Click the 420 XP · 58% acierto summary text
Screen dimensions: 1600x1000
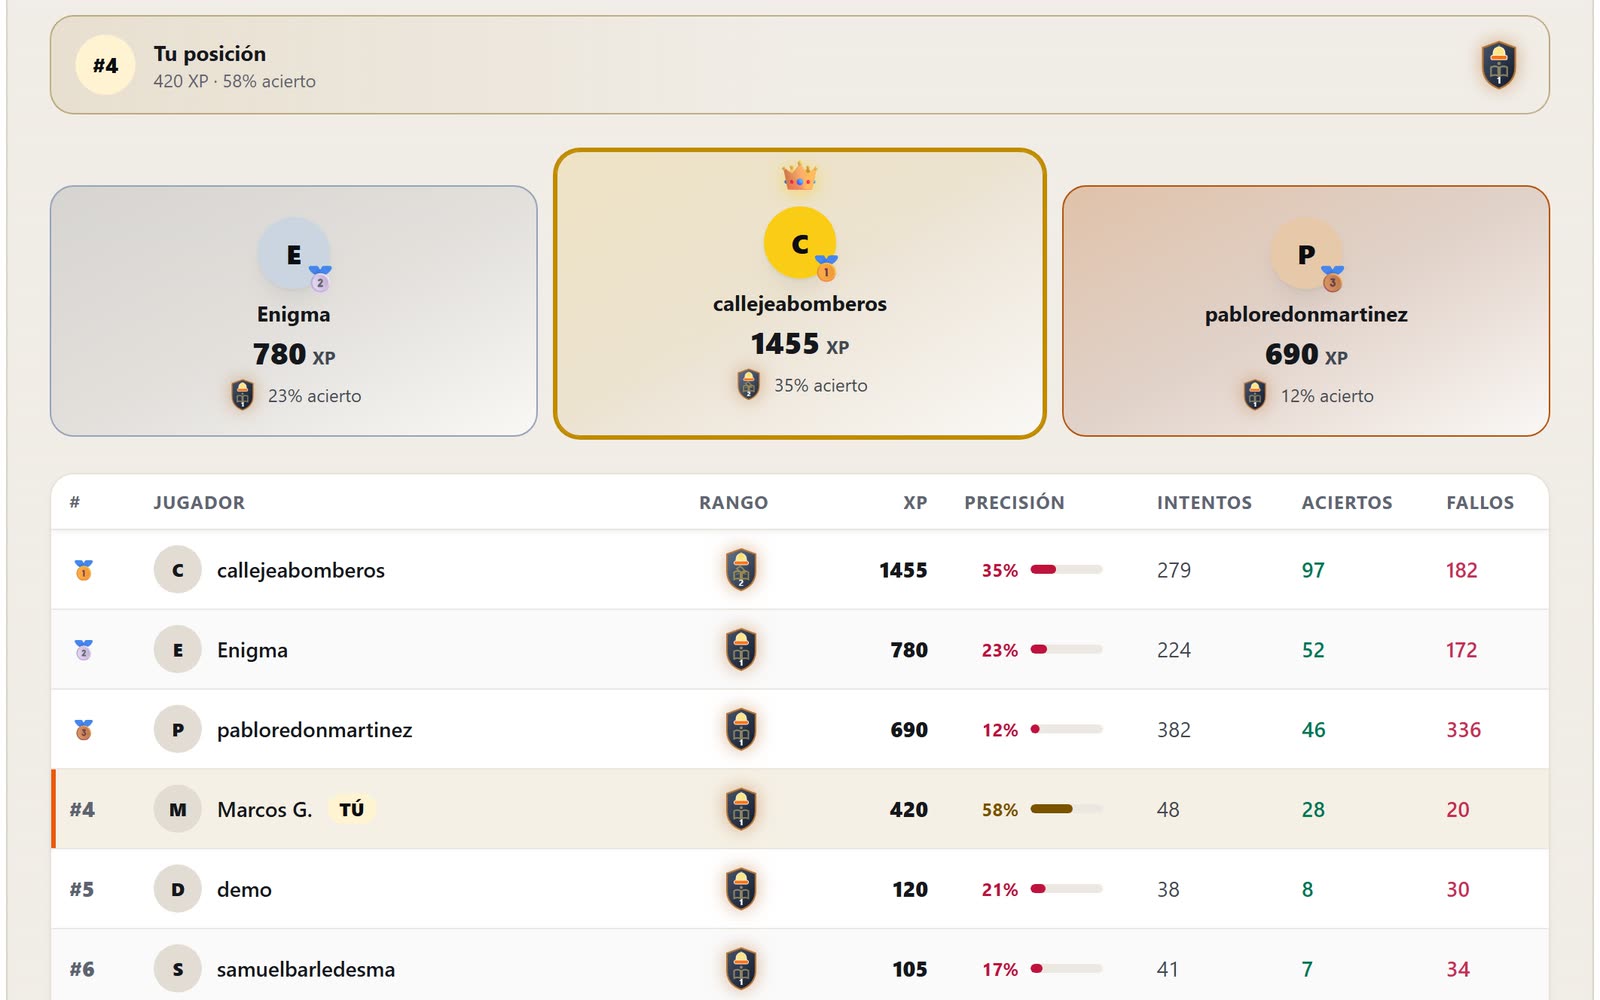[x=234, y=81]
